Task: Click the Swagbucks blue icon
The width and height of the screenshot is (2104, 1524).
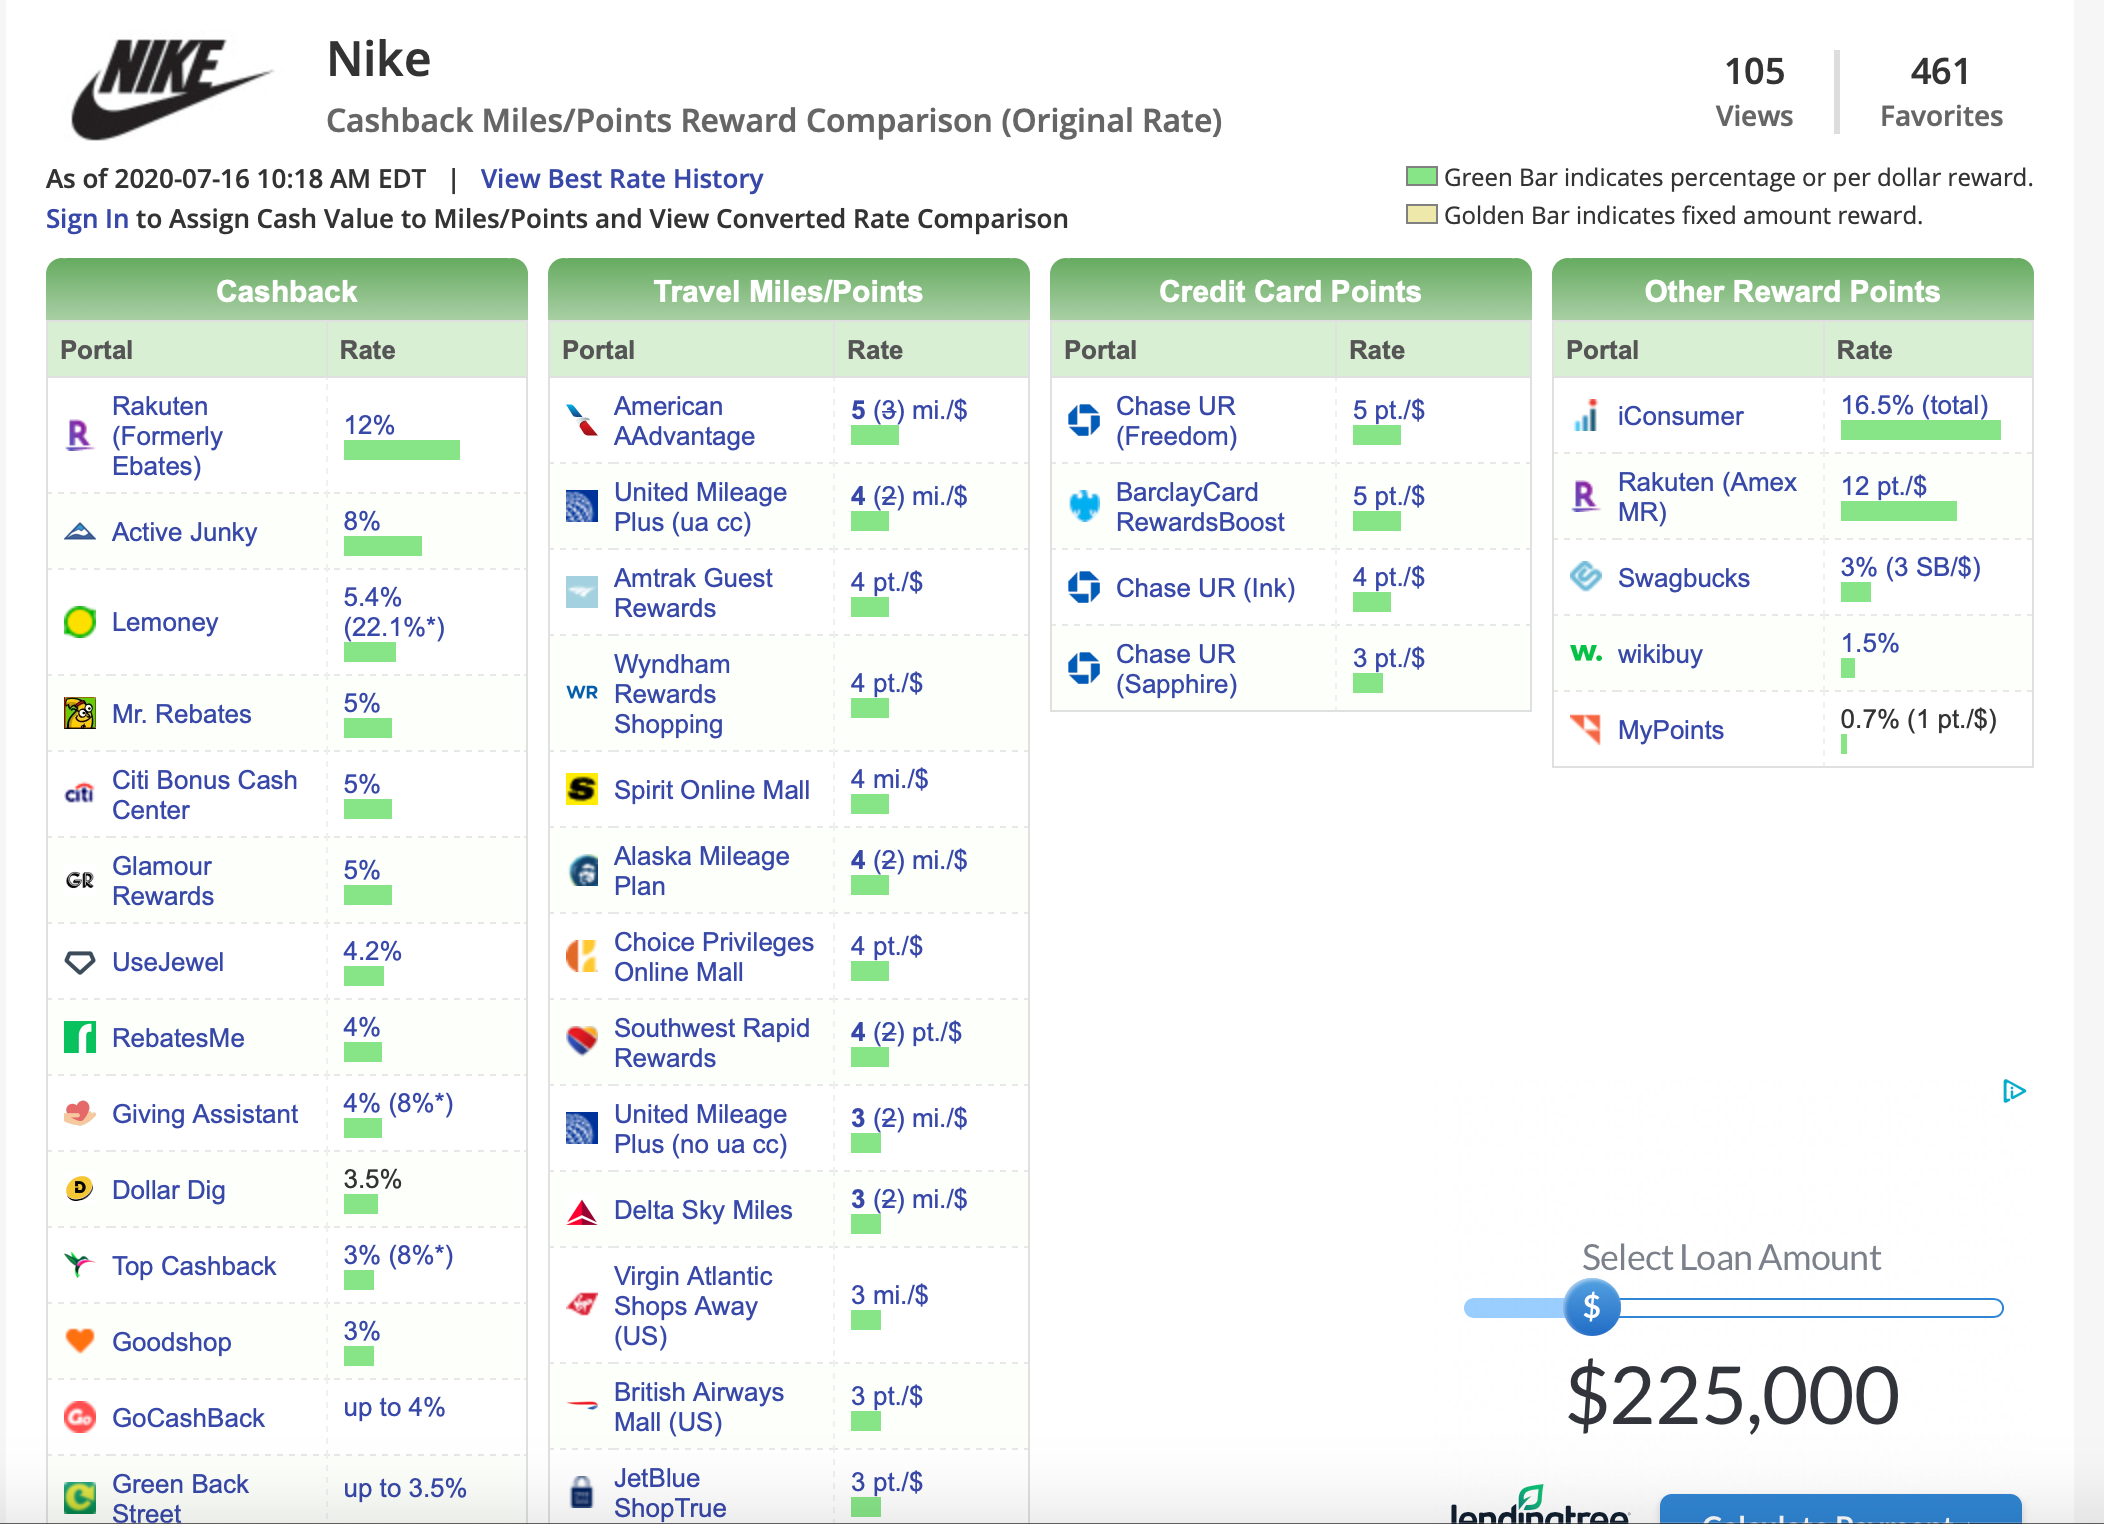Action: click(x=1585, y=577)
